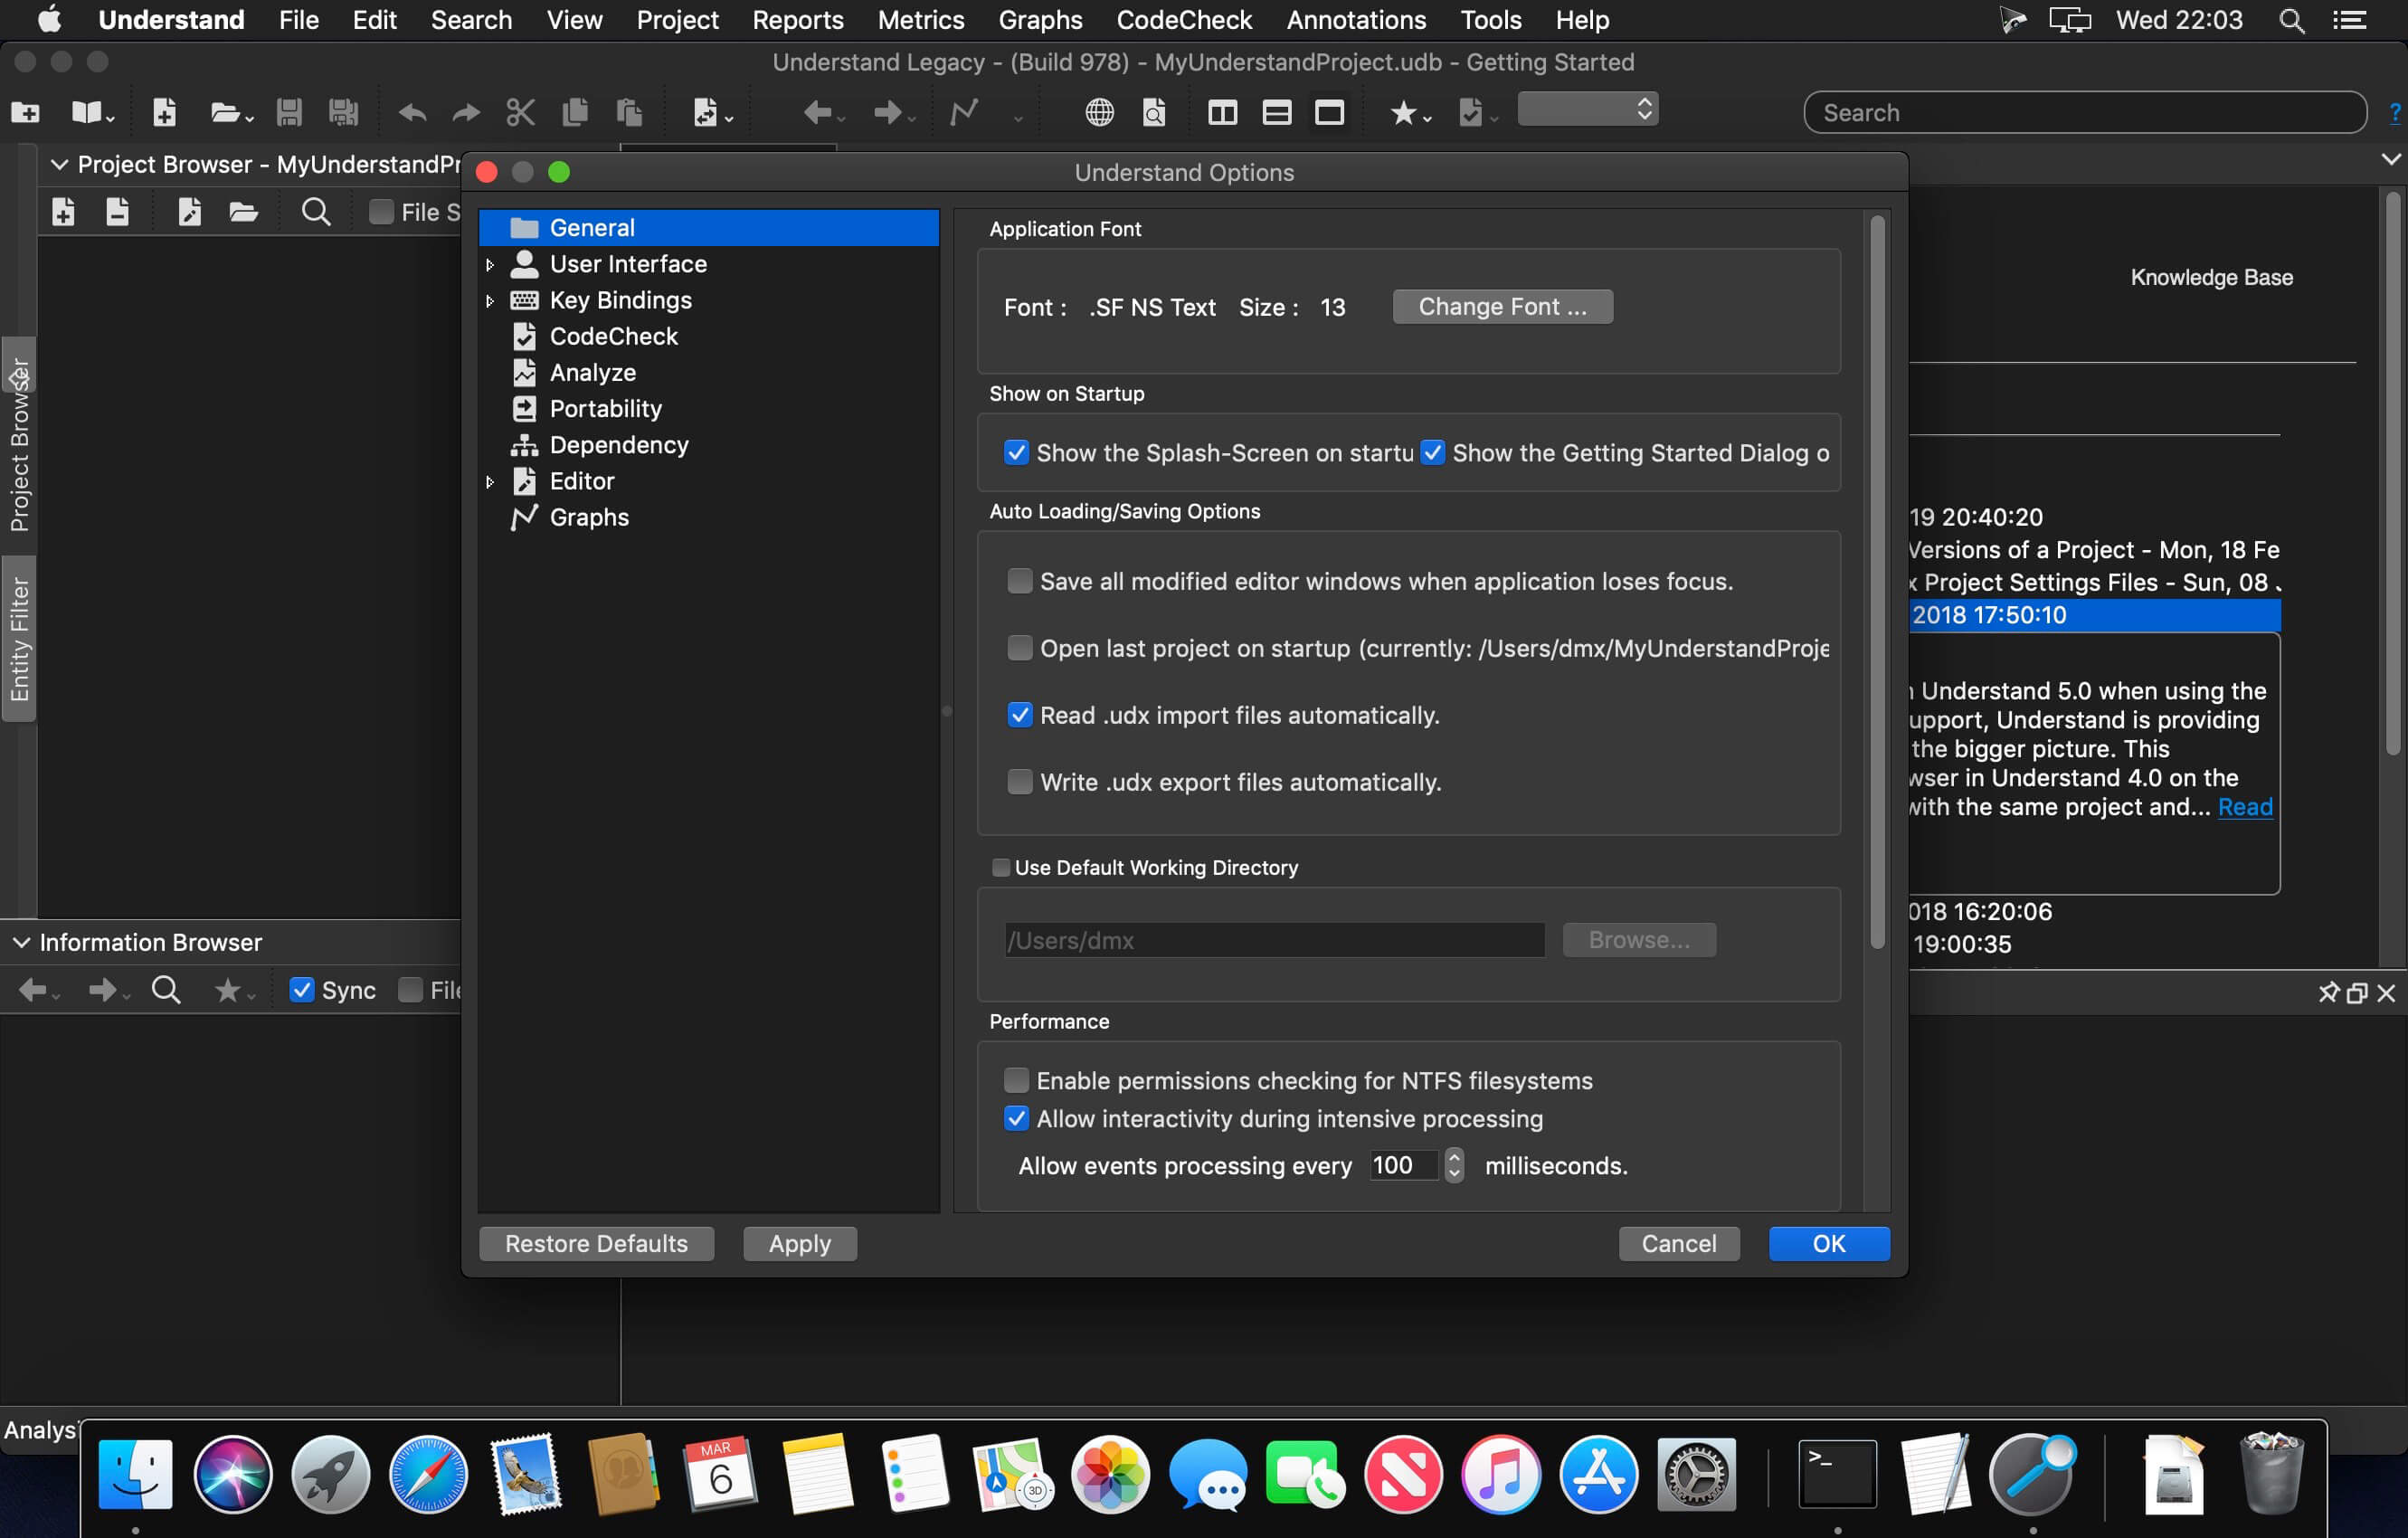Click the Spotlight search icon in menu bar
Image resolution: width=2408 pixels, height=1538 pixels.
2292,20
